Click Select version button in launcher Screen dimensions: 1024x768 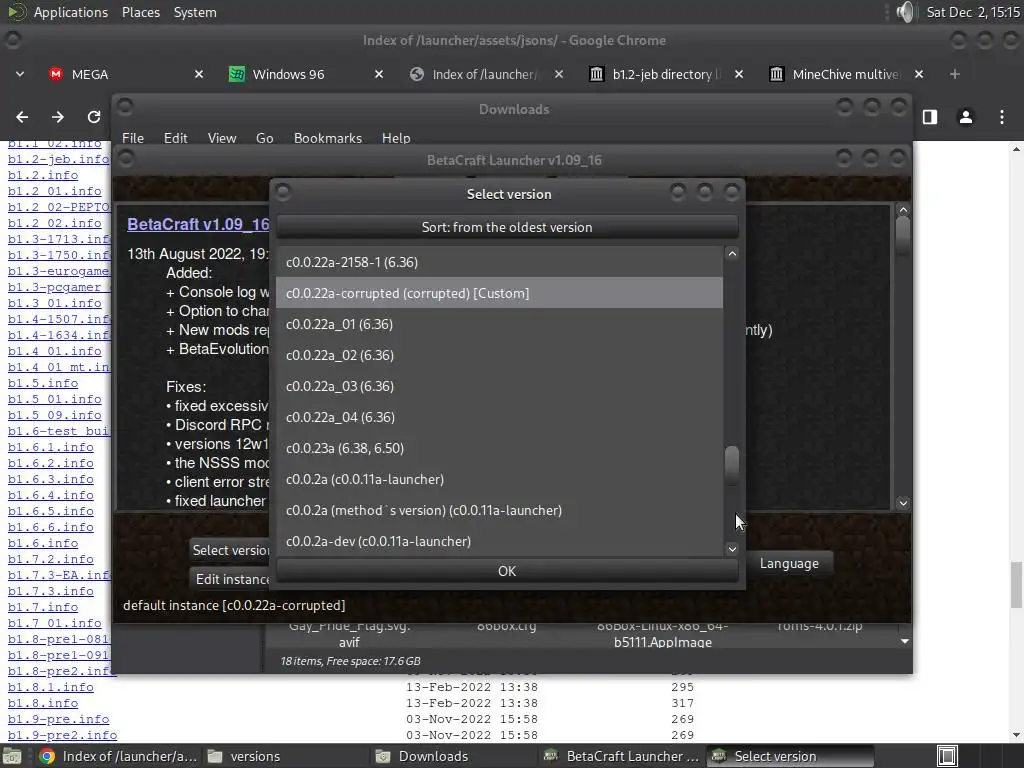[x=230, y=551]
